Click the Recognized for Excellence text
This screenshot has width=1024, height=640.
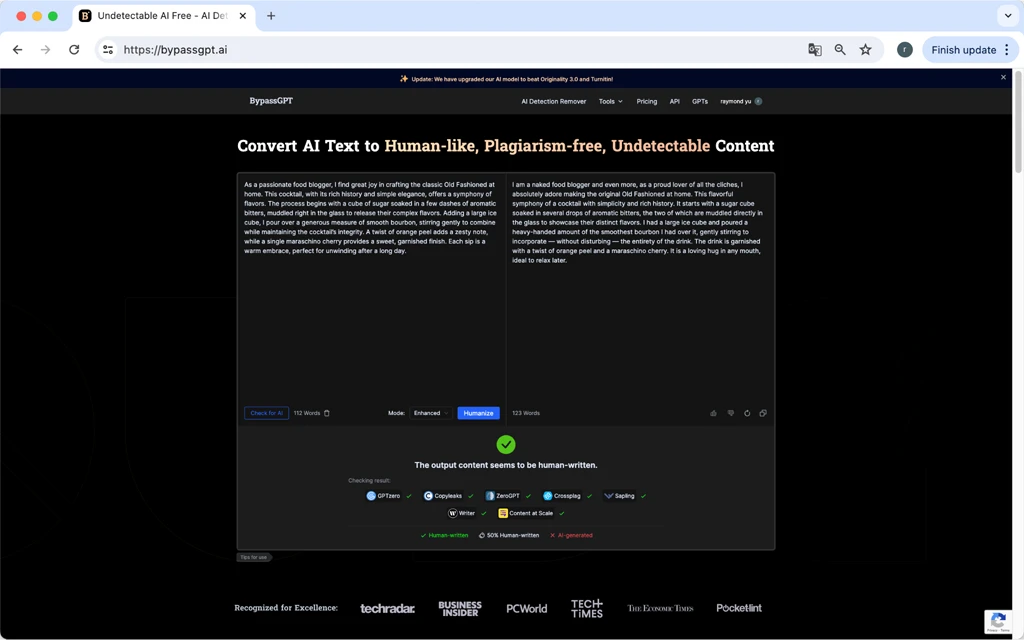(286, 608)
